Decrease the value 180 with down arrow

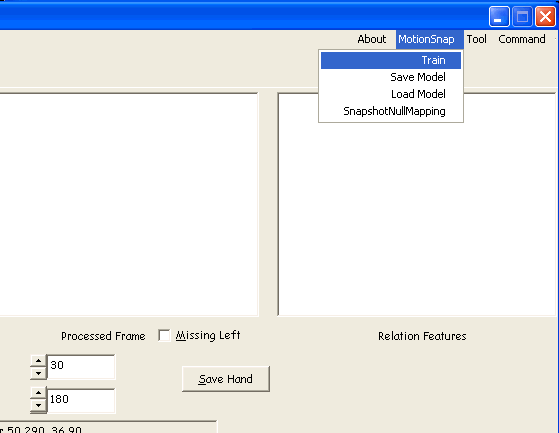pos(39,406)
